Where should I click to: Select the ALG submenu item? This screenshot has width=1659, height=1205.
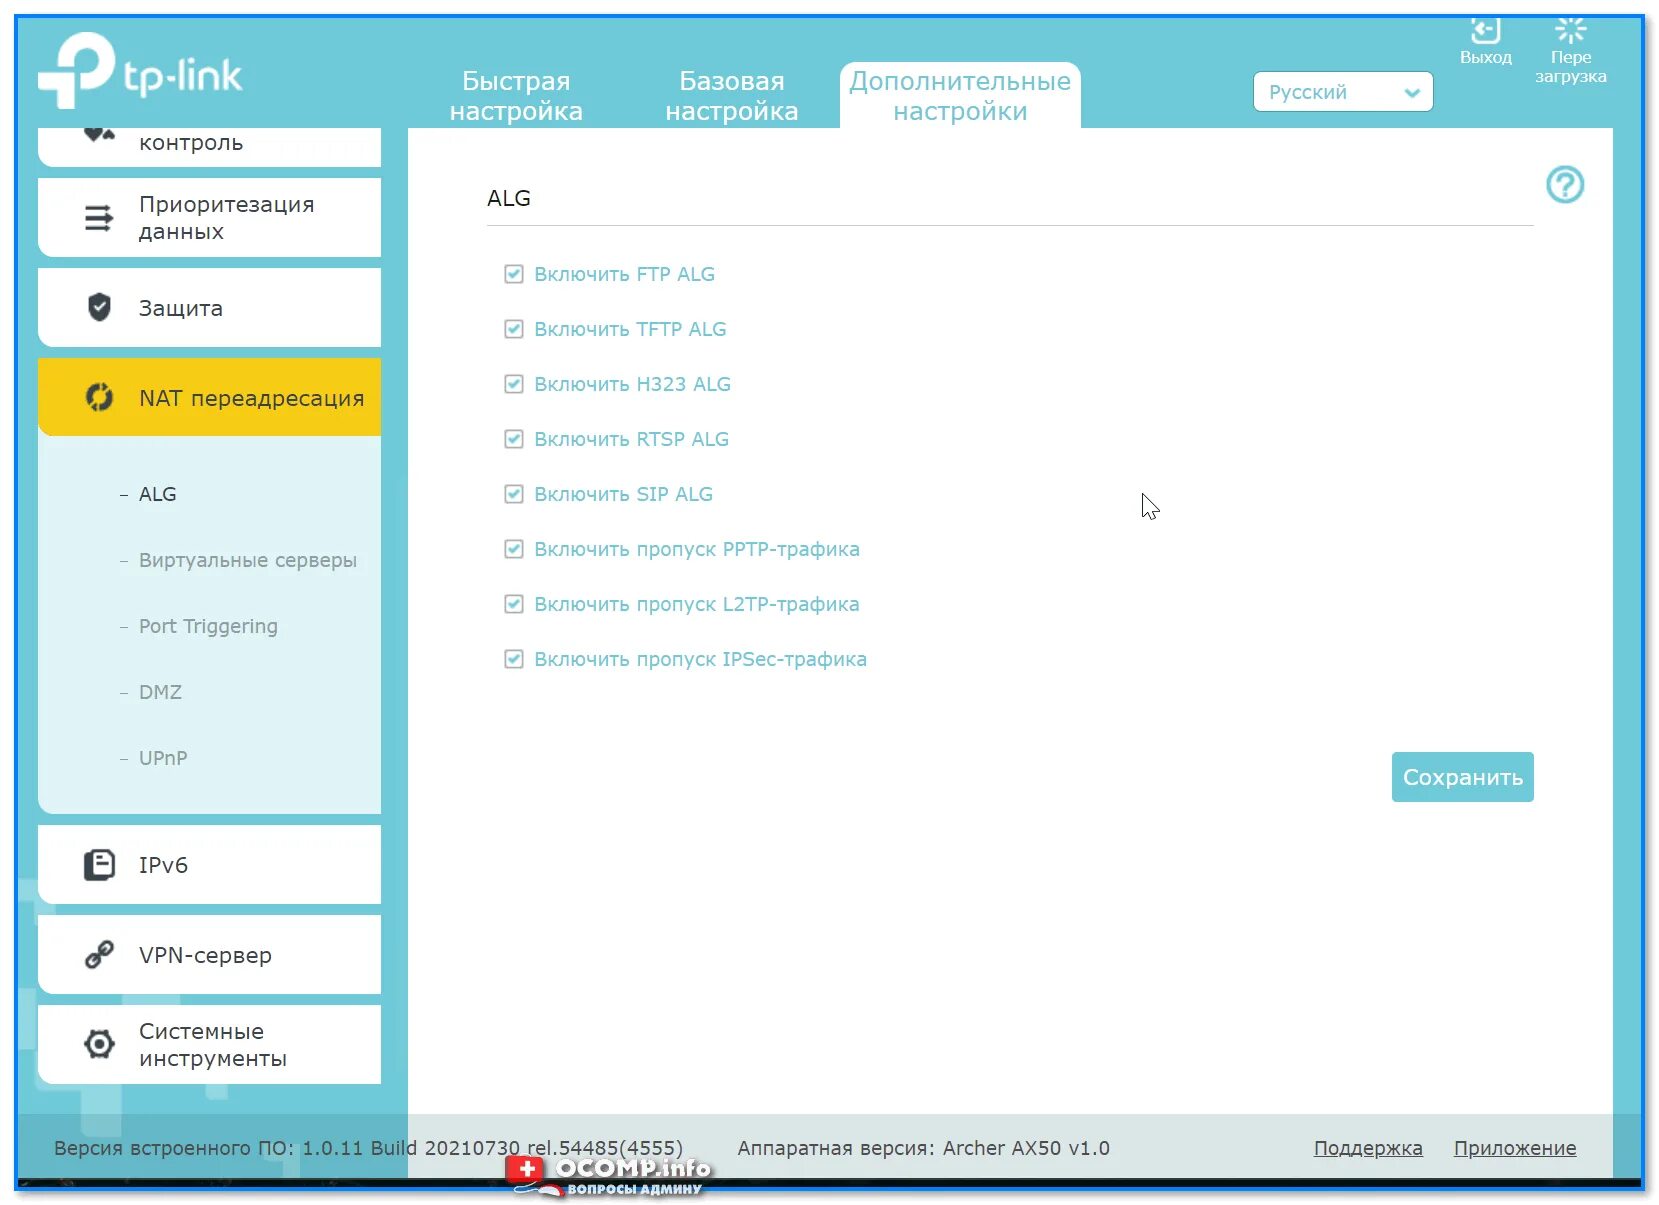point(157,494)
